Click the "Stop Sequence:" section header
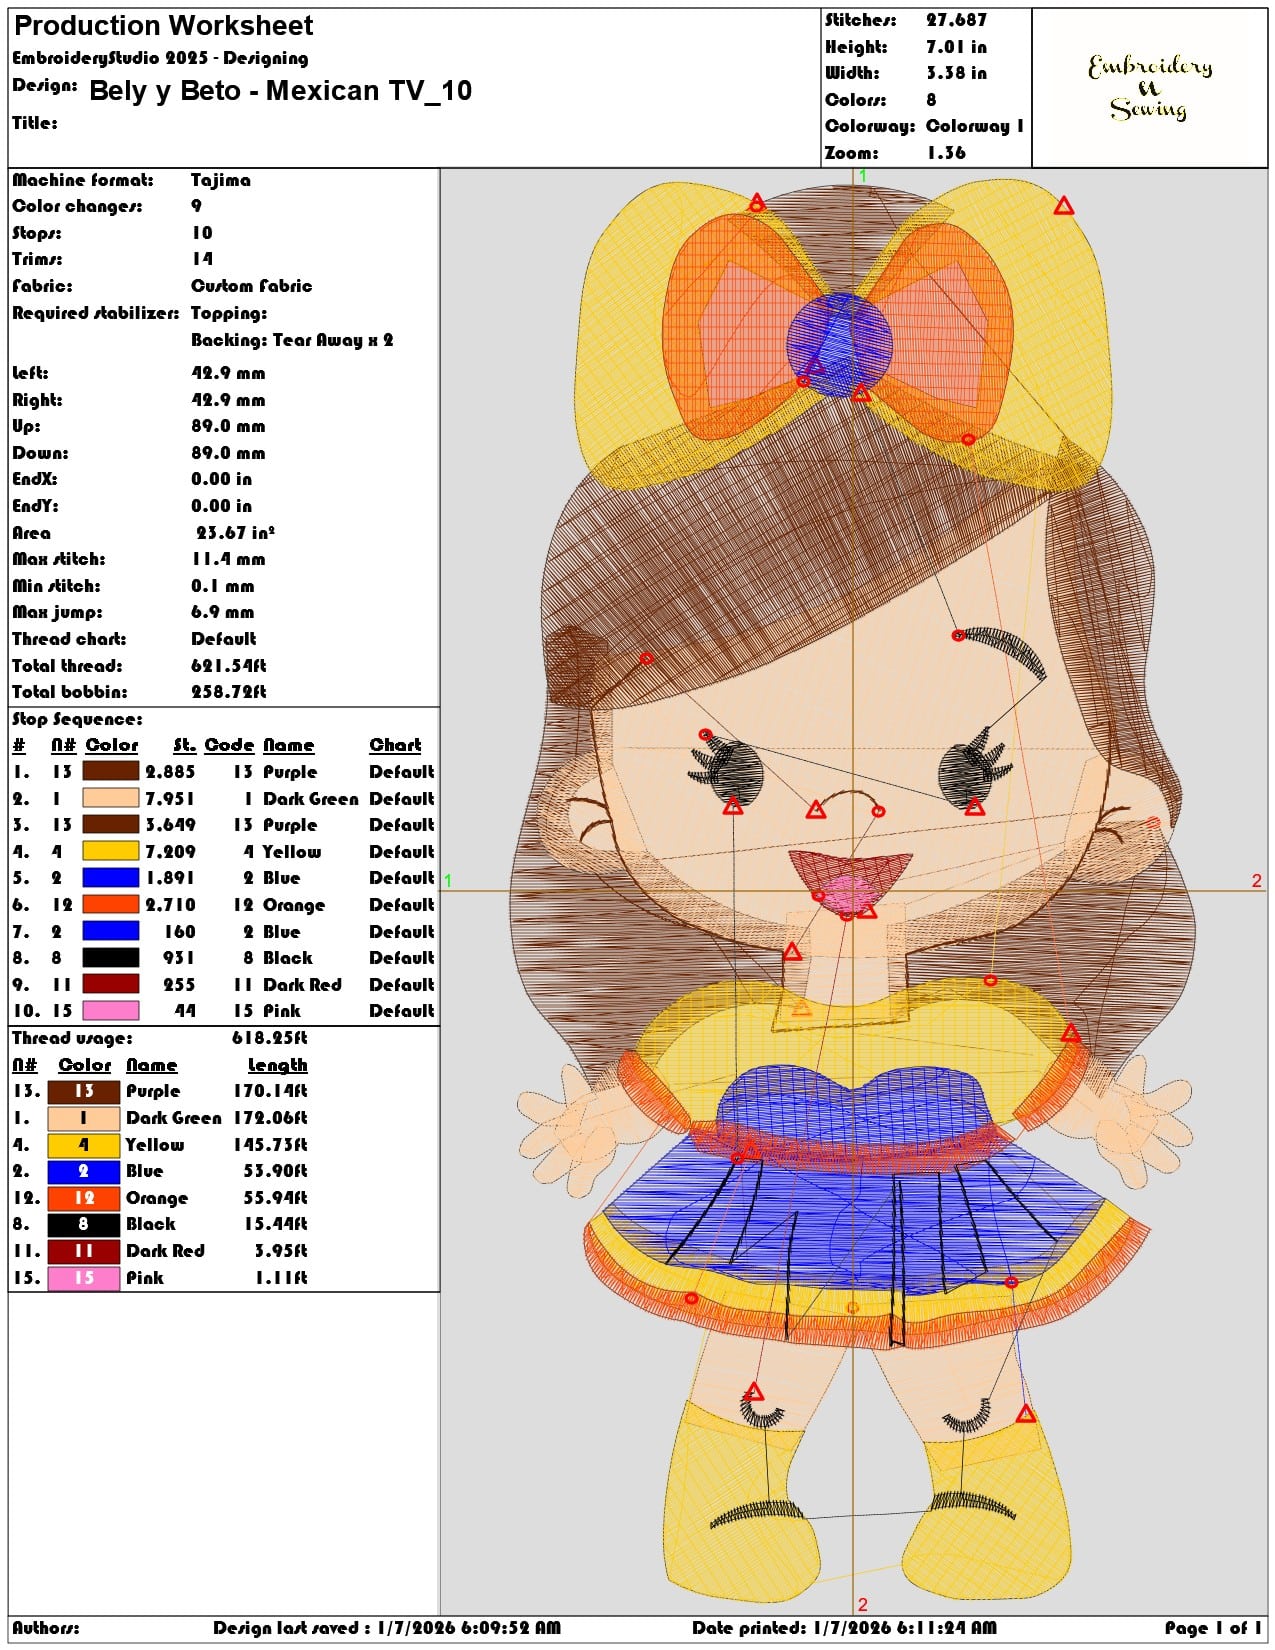This screenshot has height=1650, width=1275. pos(77,719)
